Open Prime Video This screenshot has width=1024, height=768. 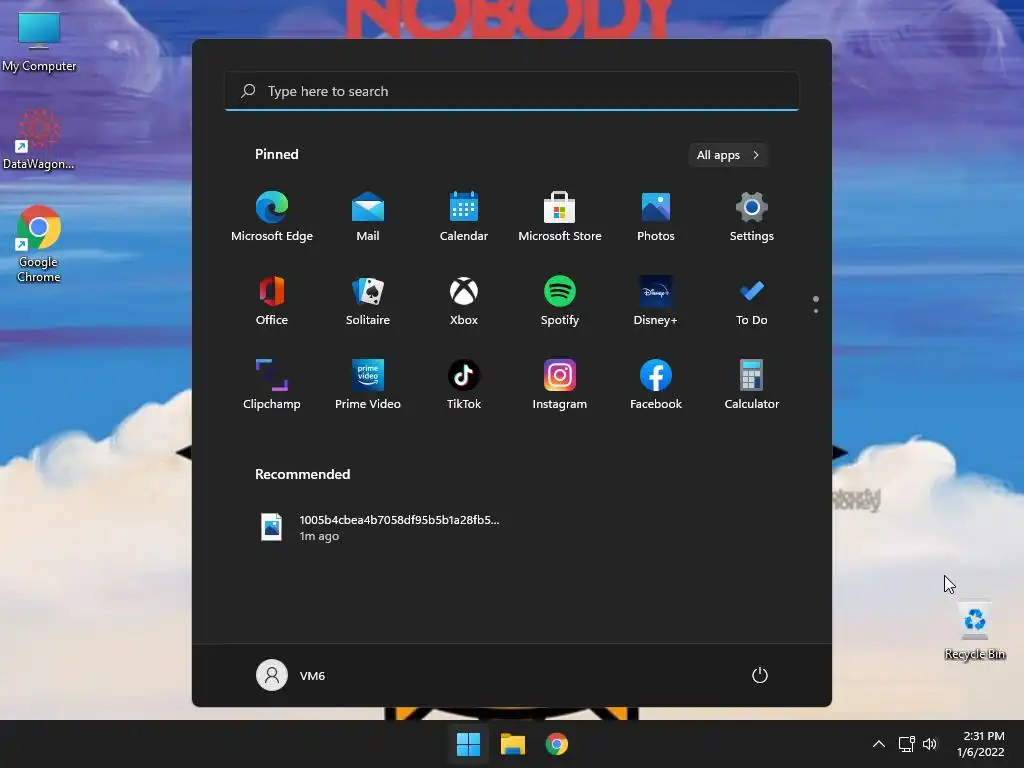coord(368,385)
